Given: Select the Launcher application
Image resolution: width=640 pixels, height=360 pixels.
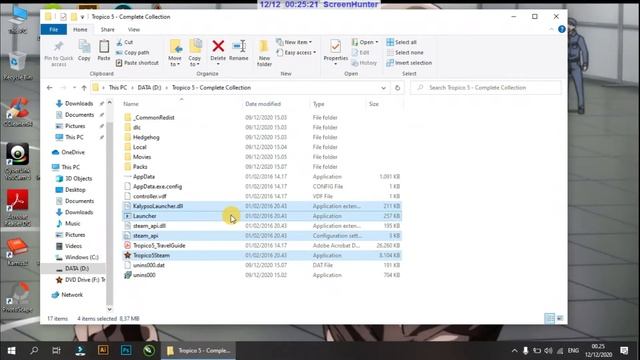Looking at the screenshot, I should [144, 216].
